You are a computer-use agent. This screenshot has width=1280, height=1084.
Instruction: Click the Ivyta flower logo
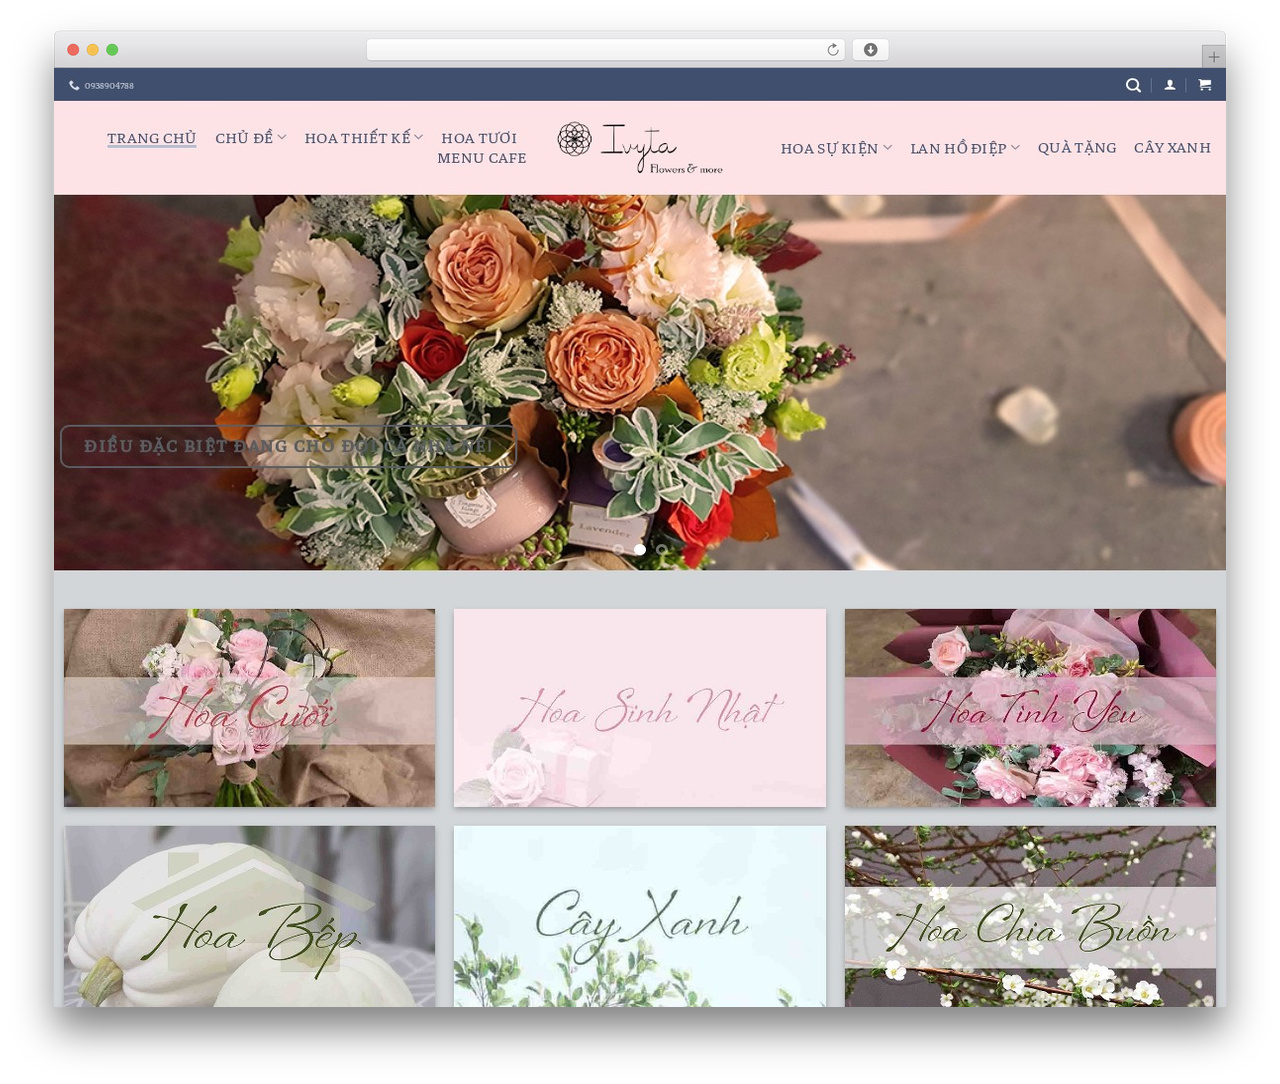point(640,148)
